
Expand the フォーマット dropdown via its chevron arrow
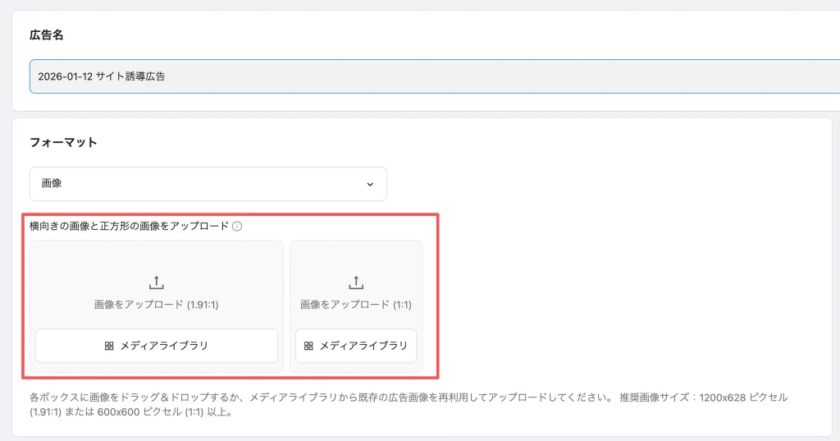(x=370, y=185)
